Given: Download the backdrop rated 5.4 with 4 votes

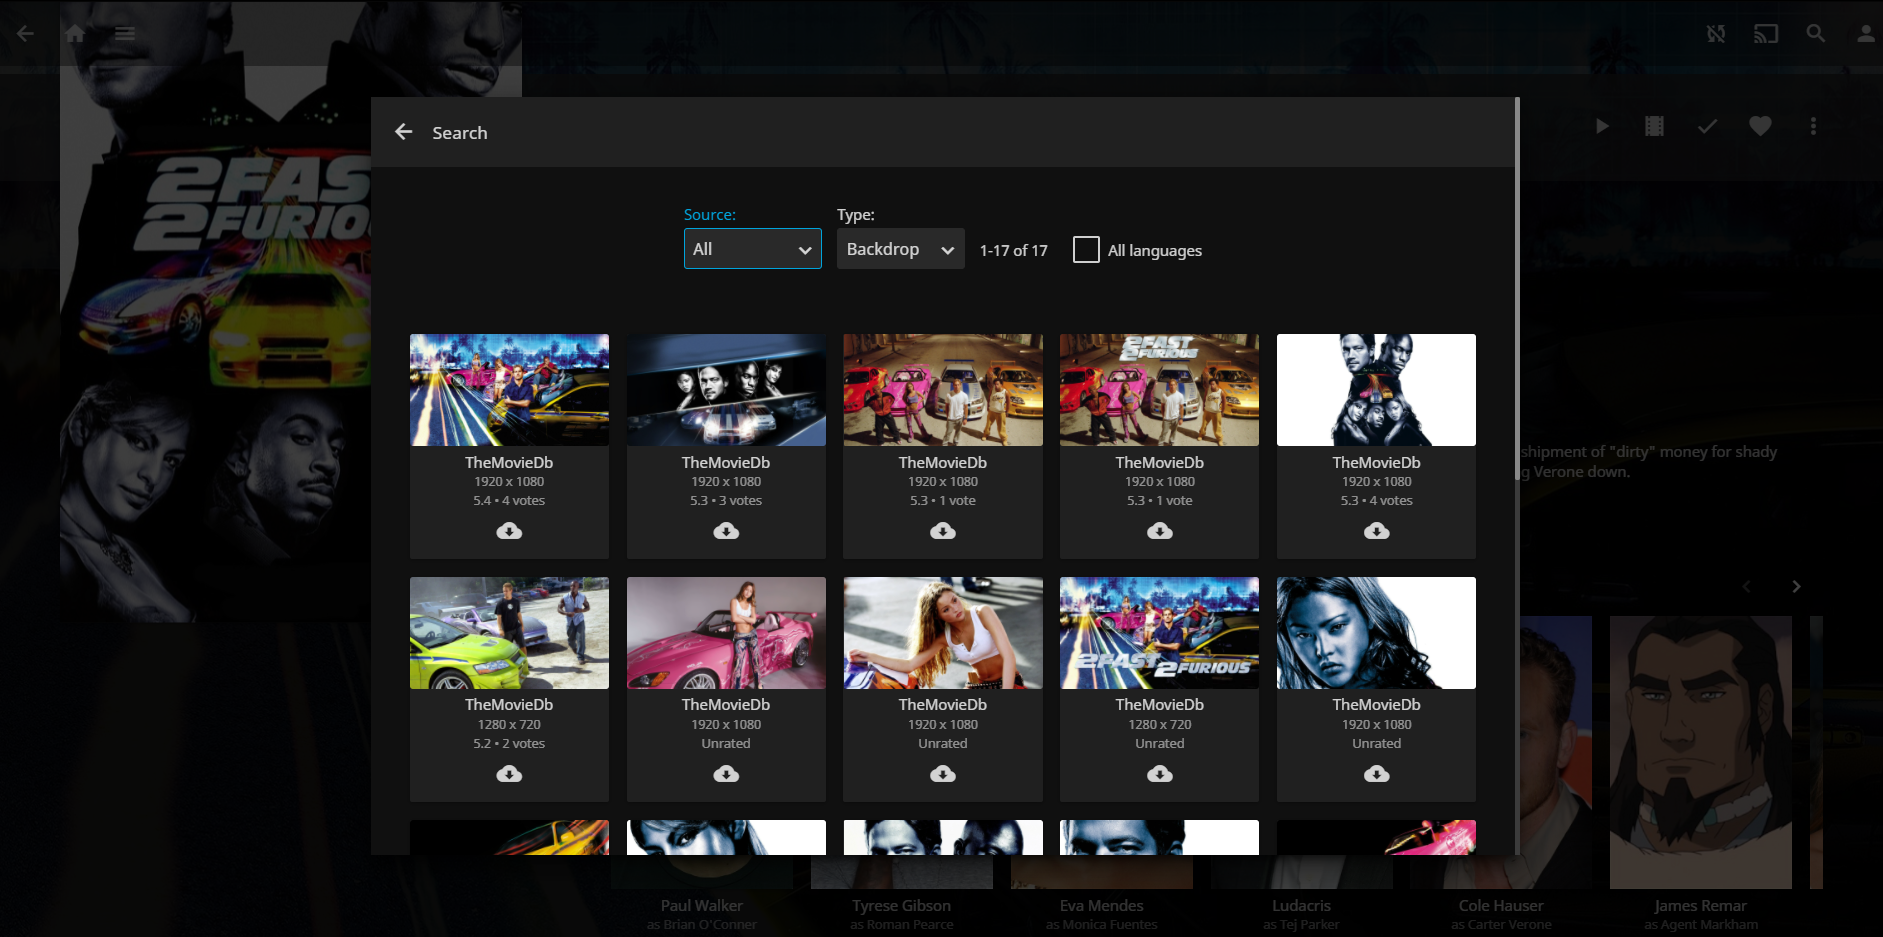Looking at the screenshot, I should tap(509, 531).
